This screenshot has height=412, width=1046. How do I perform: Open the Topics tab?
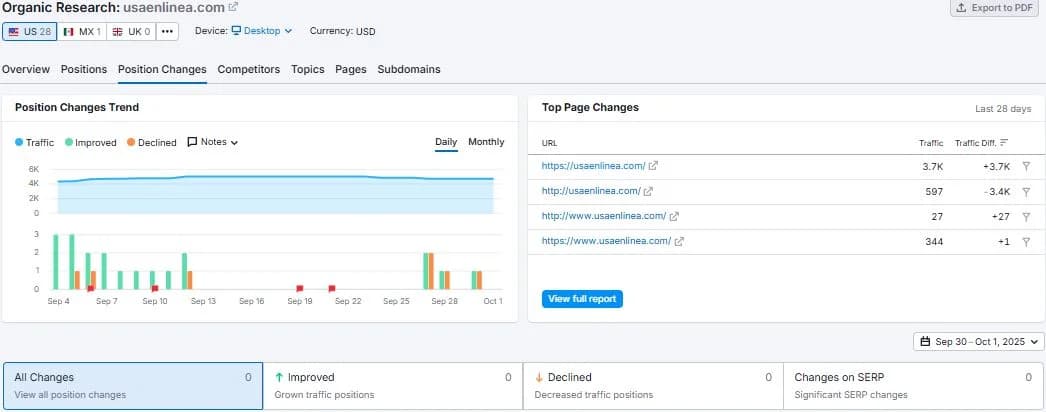pos(308,69)
